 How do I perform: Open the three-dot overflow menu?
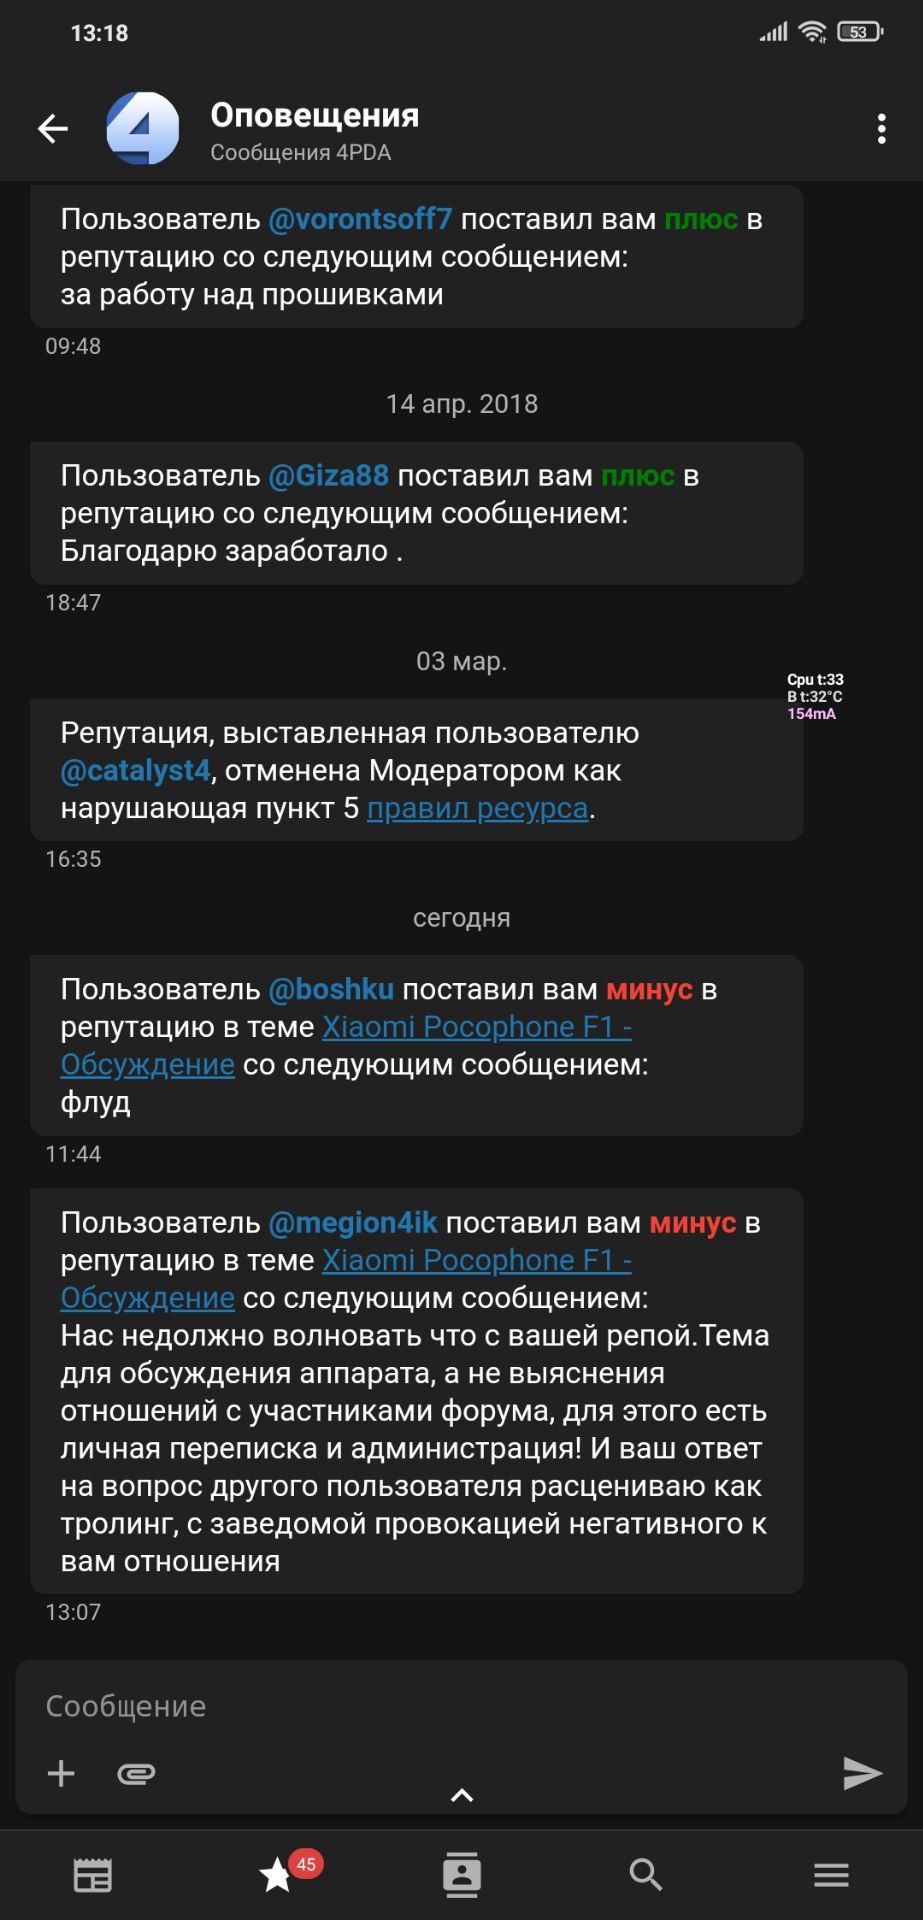[880, 129]
